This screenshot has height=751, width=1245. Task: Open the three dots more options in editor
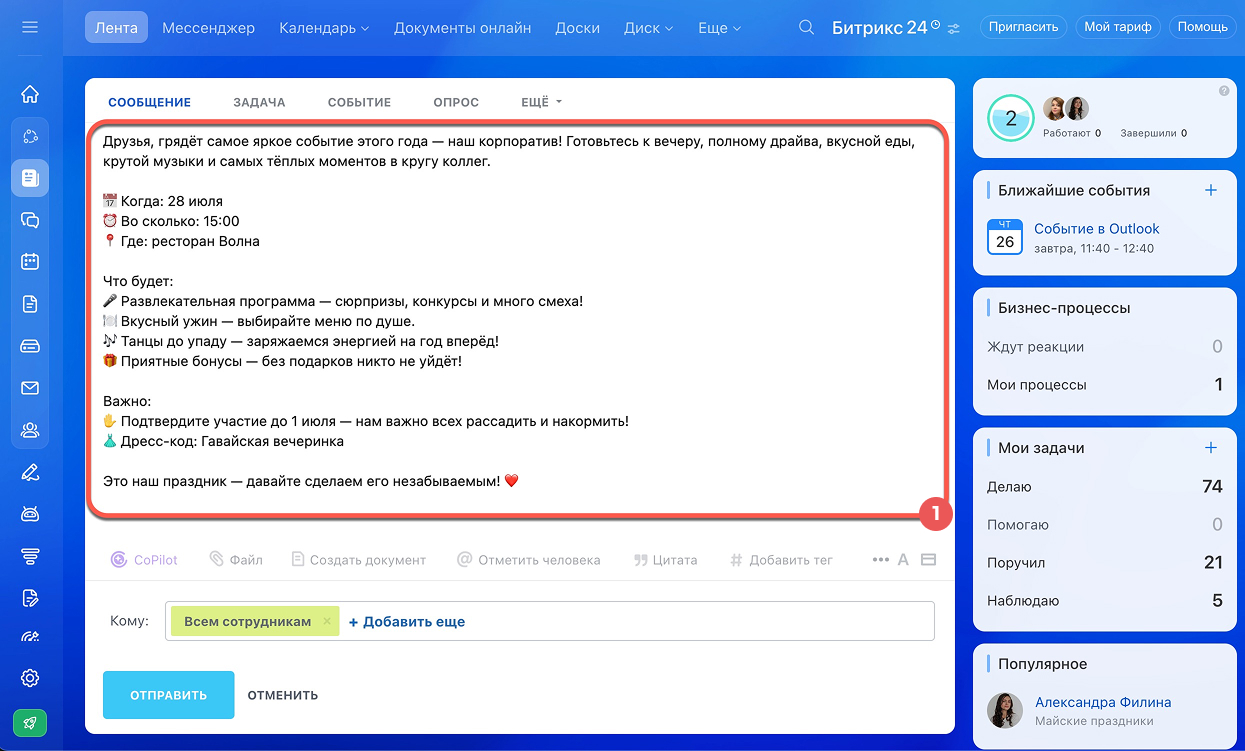pos(880,560)
